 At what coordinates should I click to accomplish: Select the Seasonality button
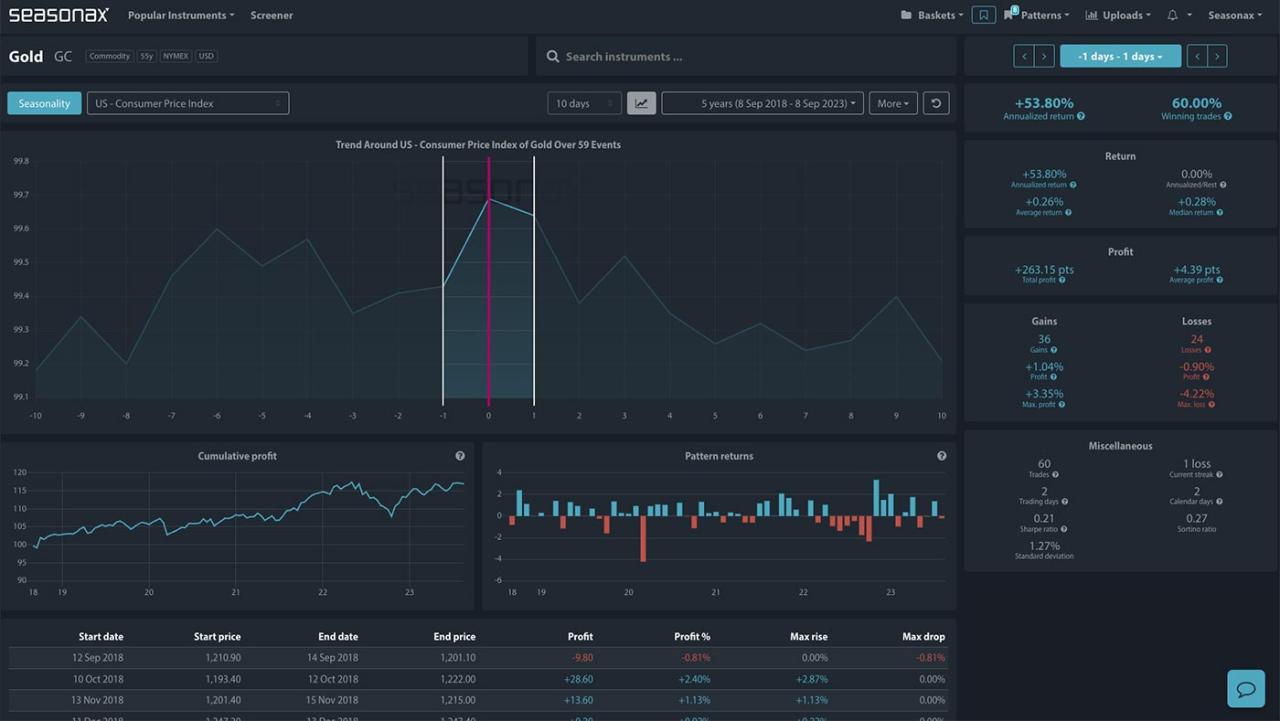click(x=44, y=103)
